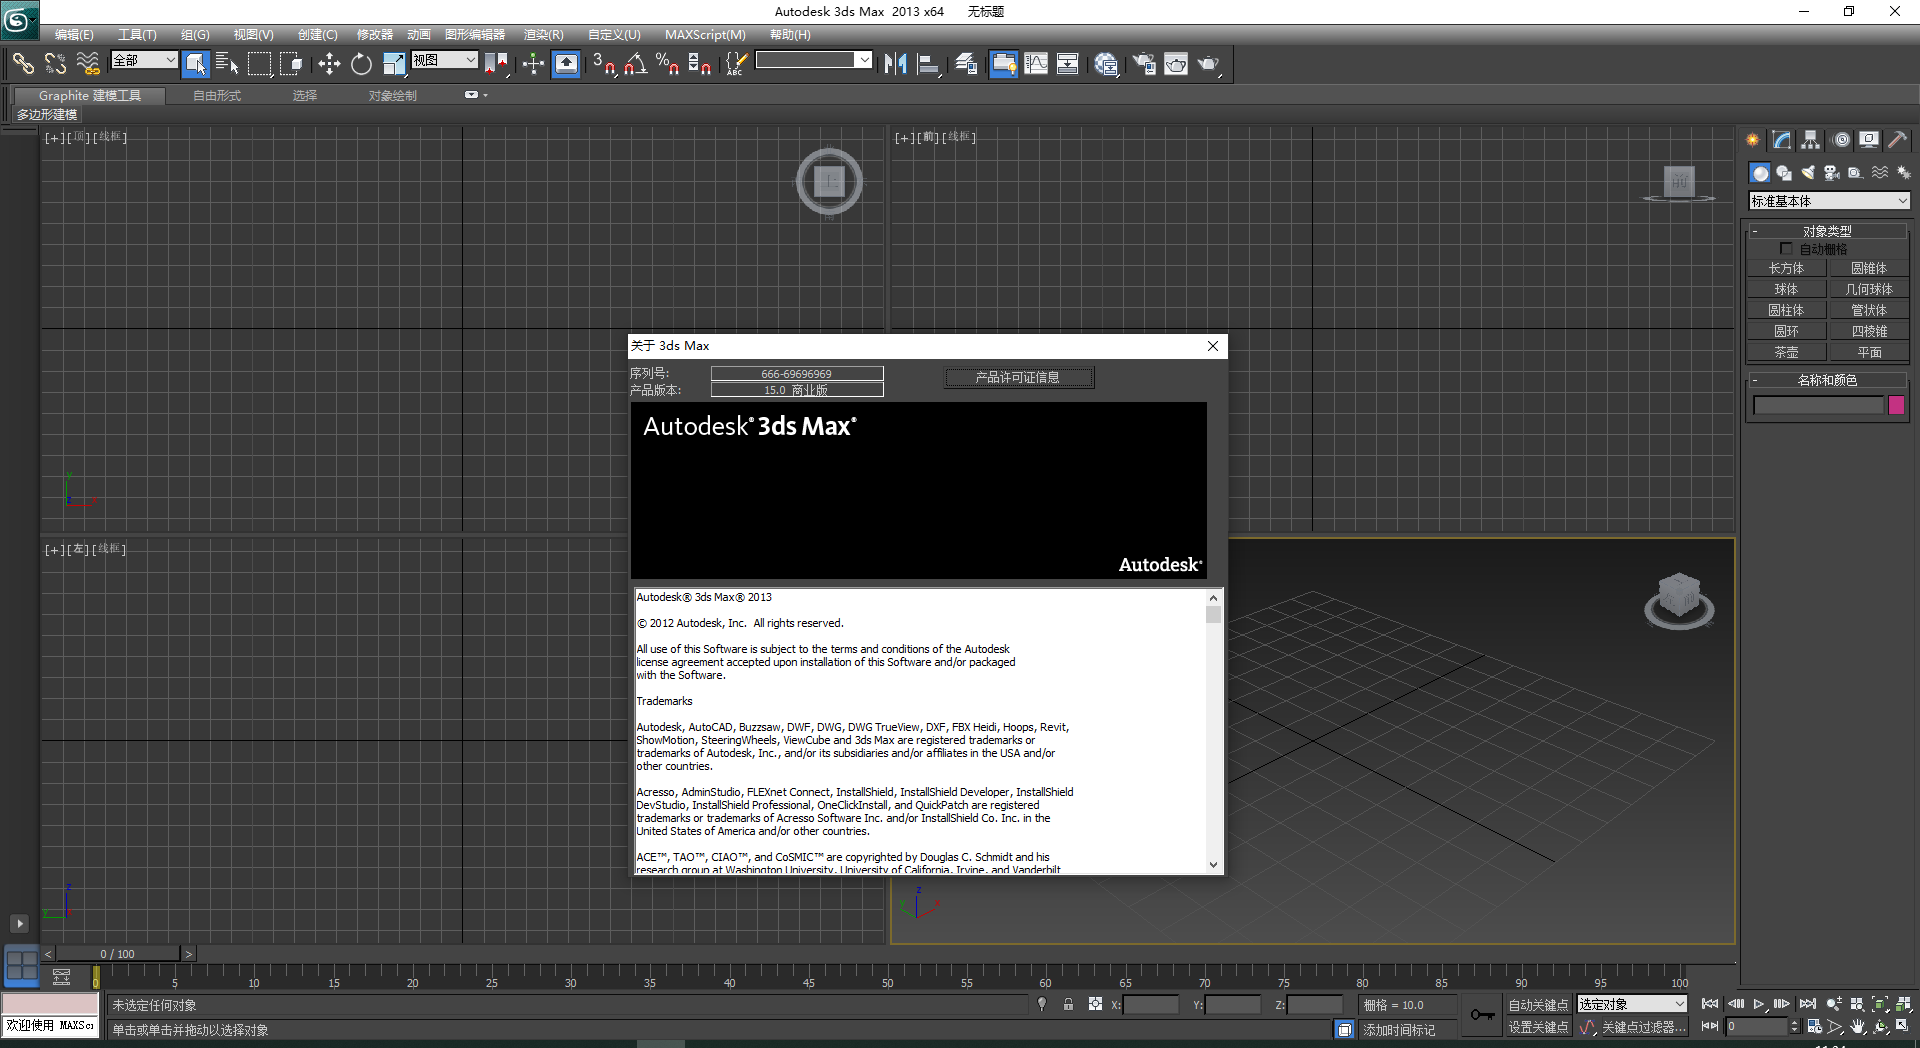
Task: Click the Align tool icon
Action: [928, 64]
